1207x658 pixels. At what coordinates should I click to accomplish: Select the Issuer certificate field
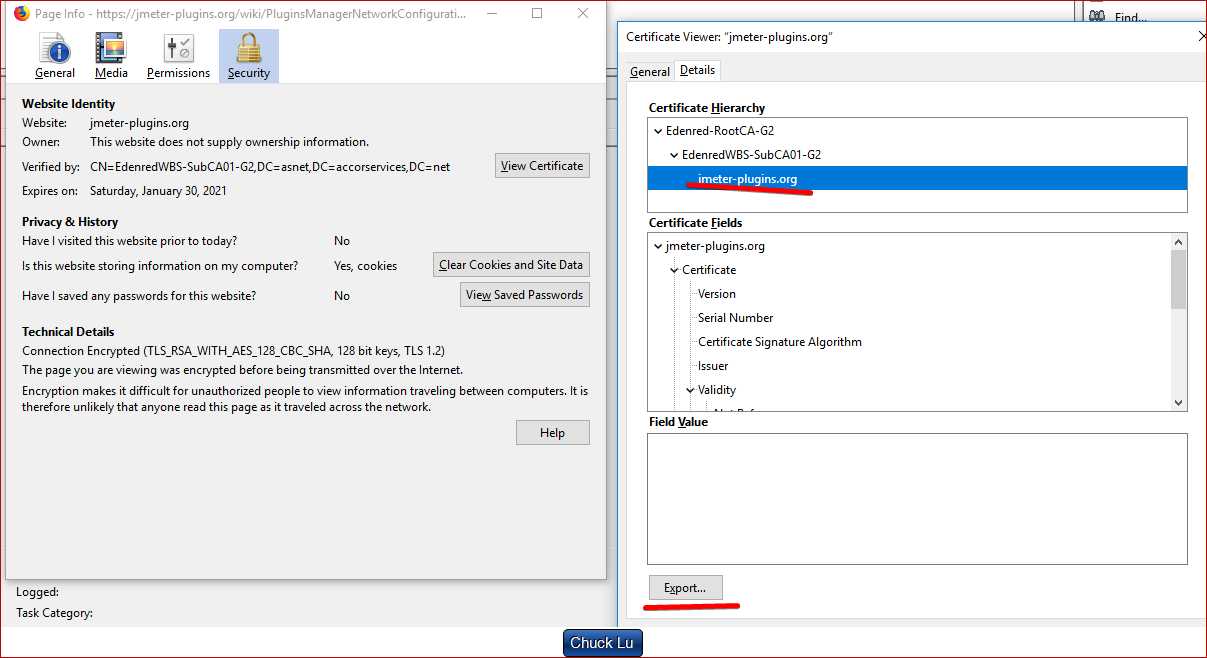[x=713, y=366]
